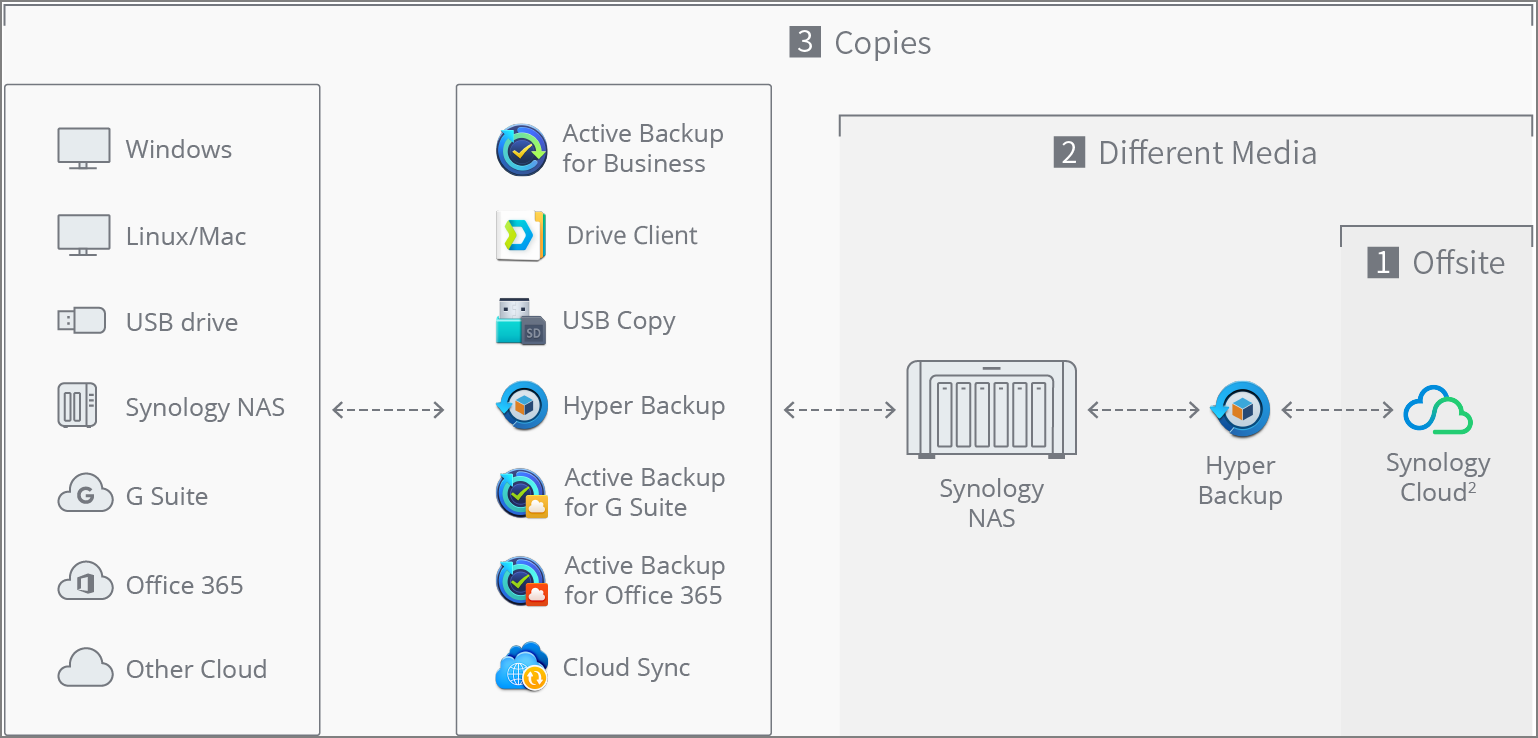Select the USB Copy app icon
The height and width of the screenshot is (738, 1538).
point(521,321)
